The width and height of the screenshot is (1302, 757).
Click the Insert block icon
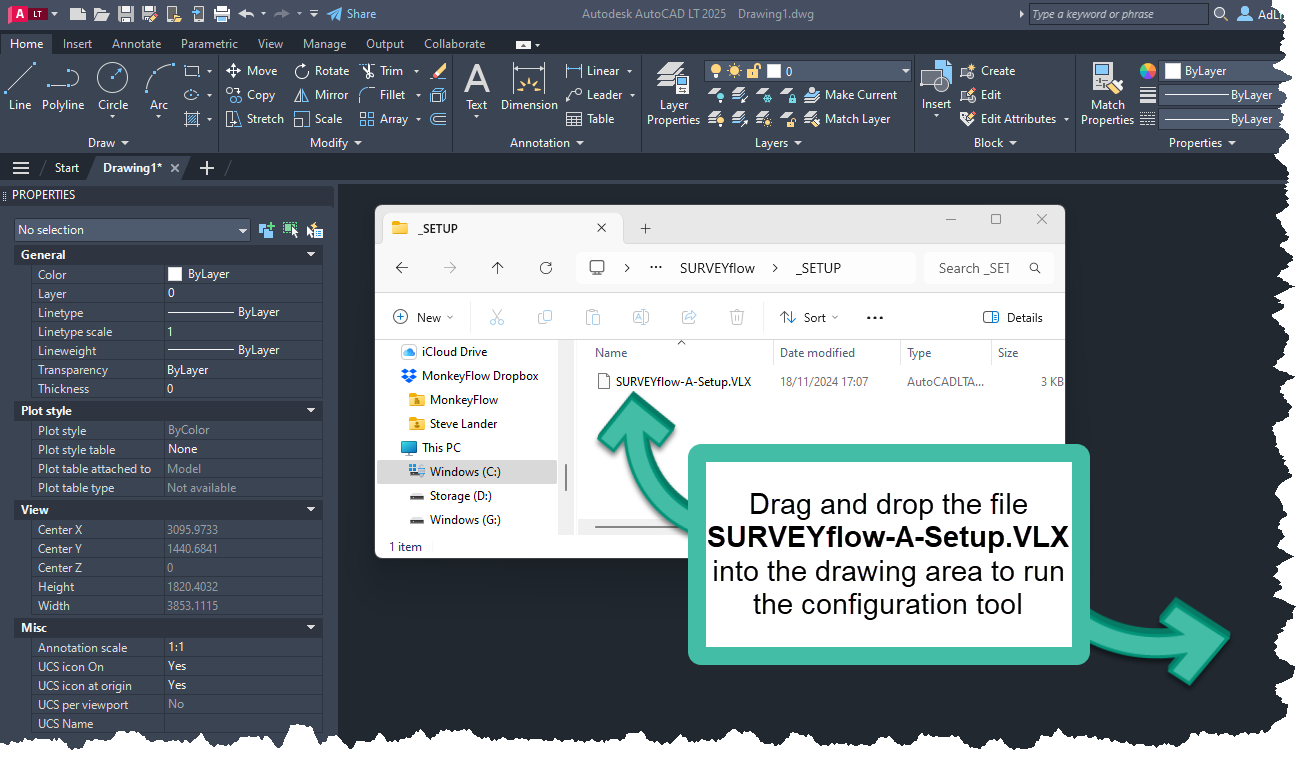pyautogui.click(x=936, y=87)
